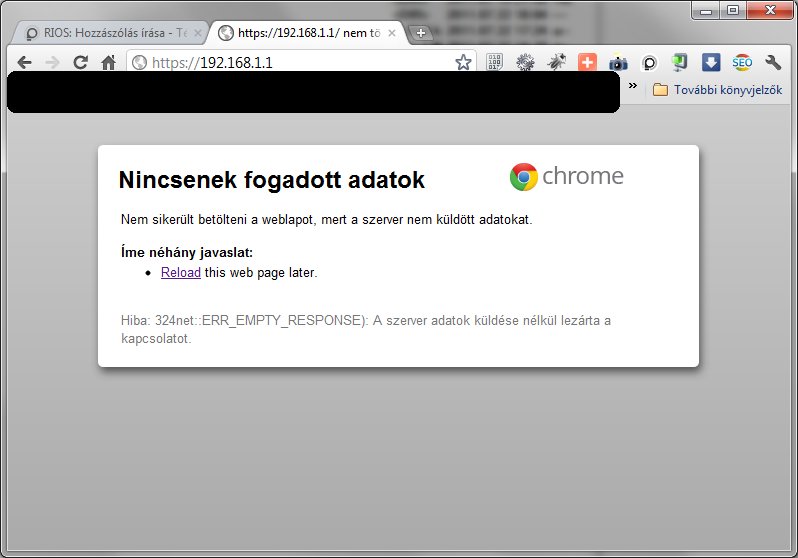Open the gear-shaped extension icon
The height and width of the screenshot is (558, 798).
[x=525, y=63]
